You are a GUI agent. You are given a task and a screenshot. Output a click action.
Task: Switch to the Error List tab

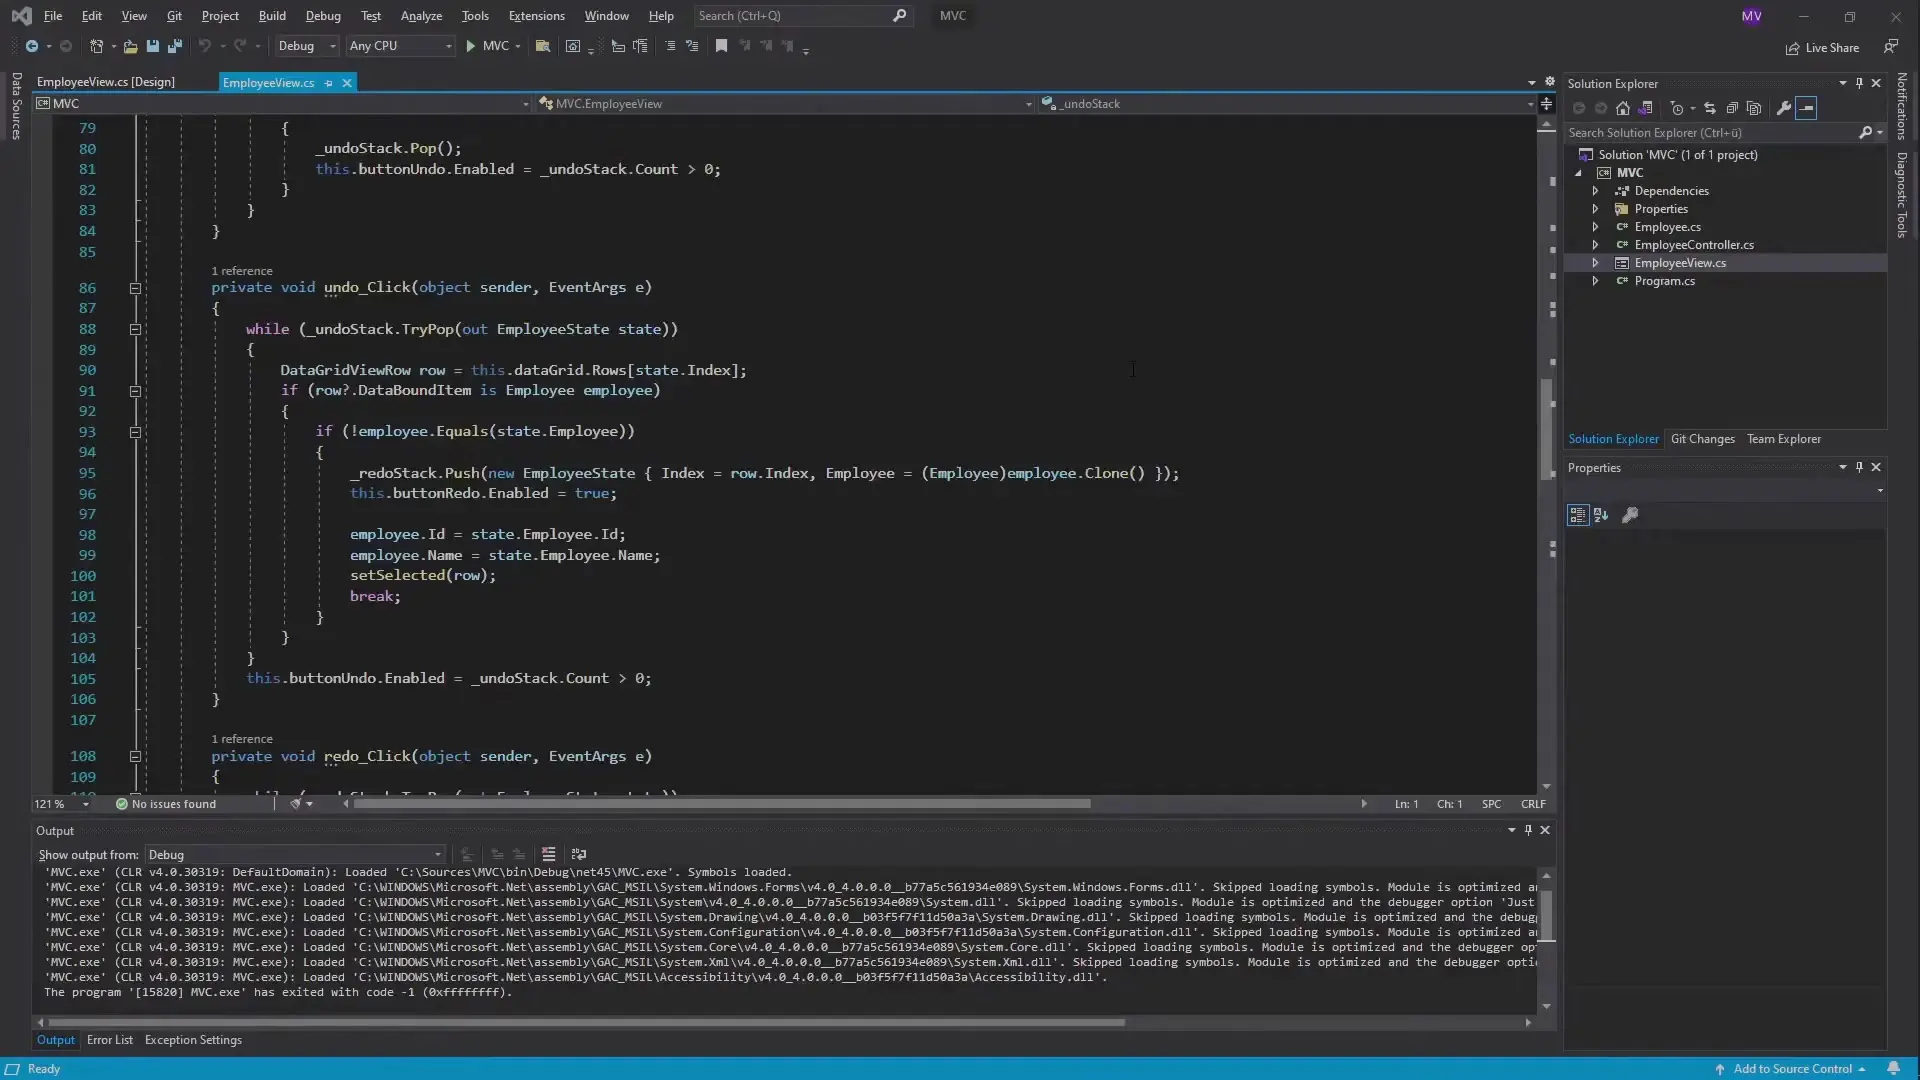pyautogui.click(x=110, y=1040)
